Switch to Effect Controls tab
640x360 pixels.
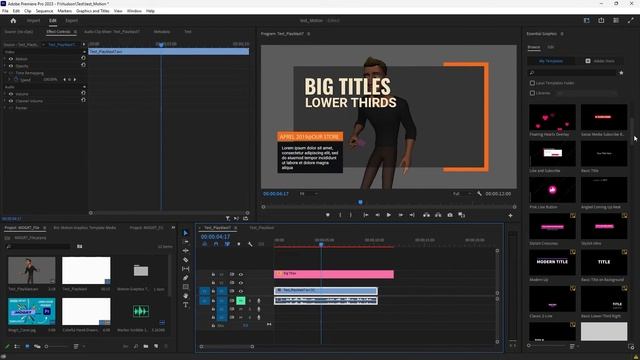coord(58,31)
